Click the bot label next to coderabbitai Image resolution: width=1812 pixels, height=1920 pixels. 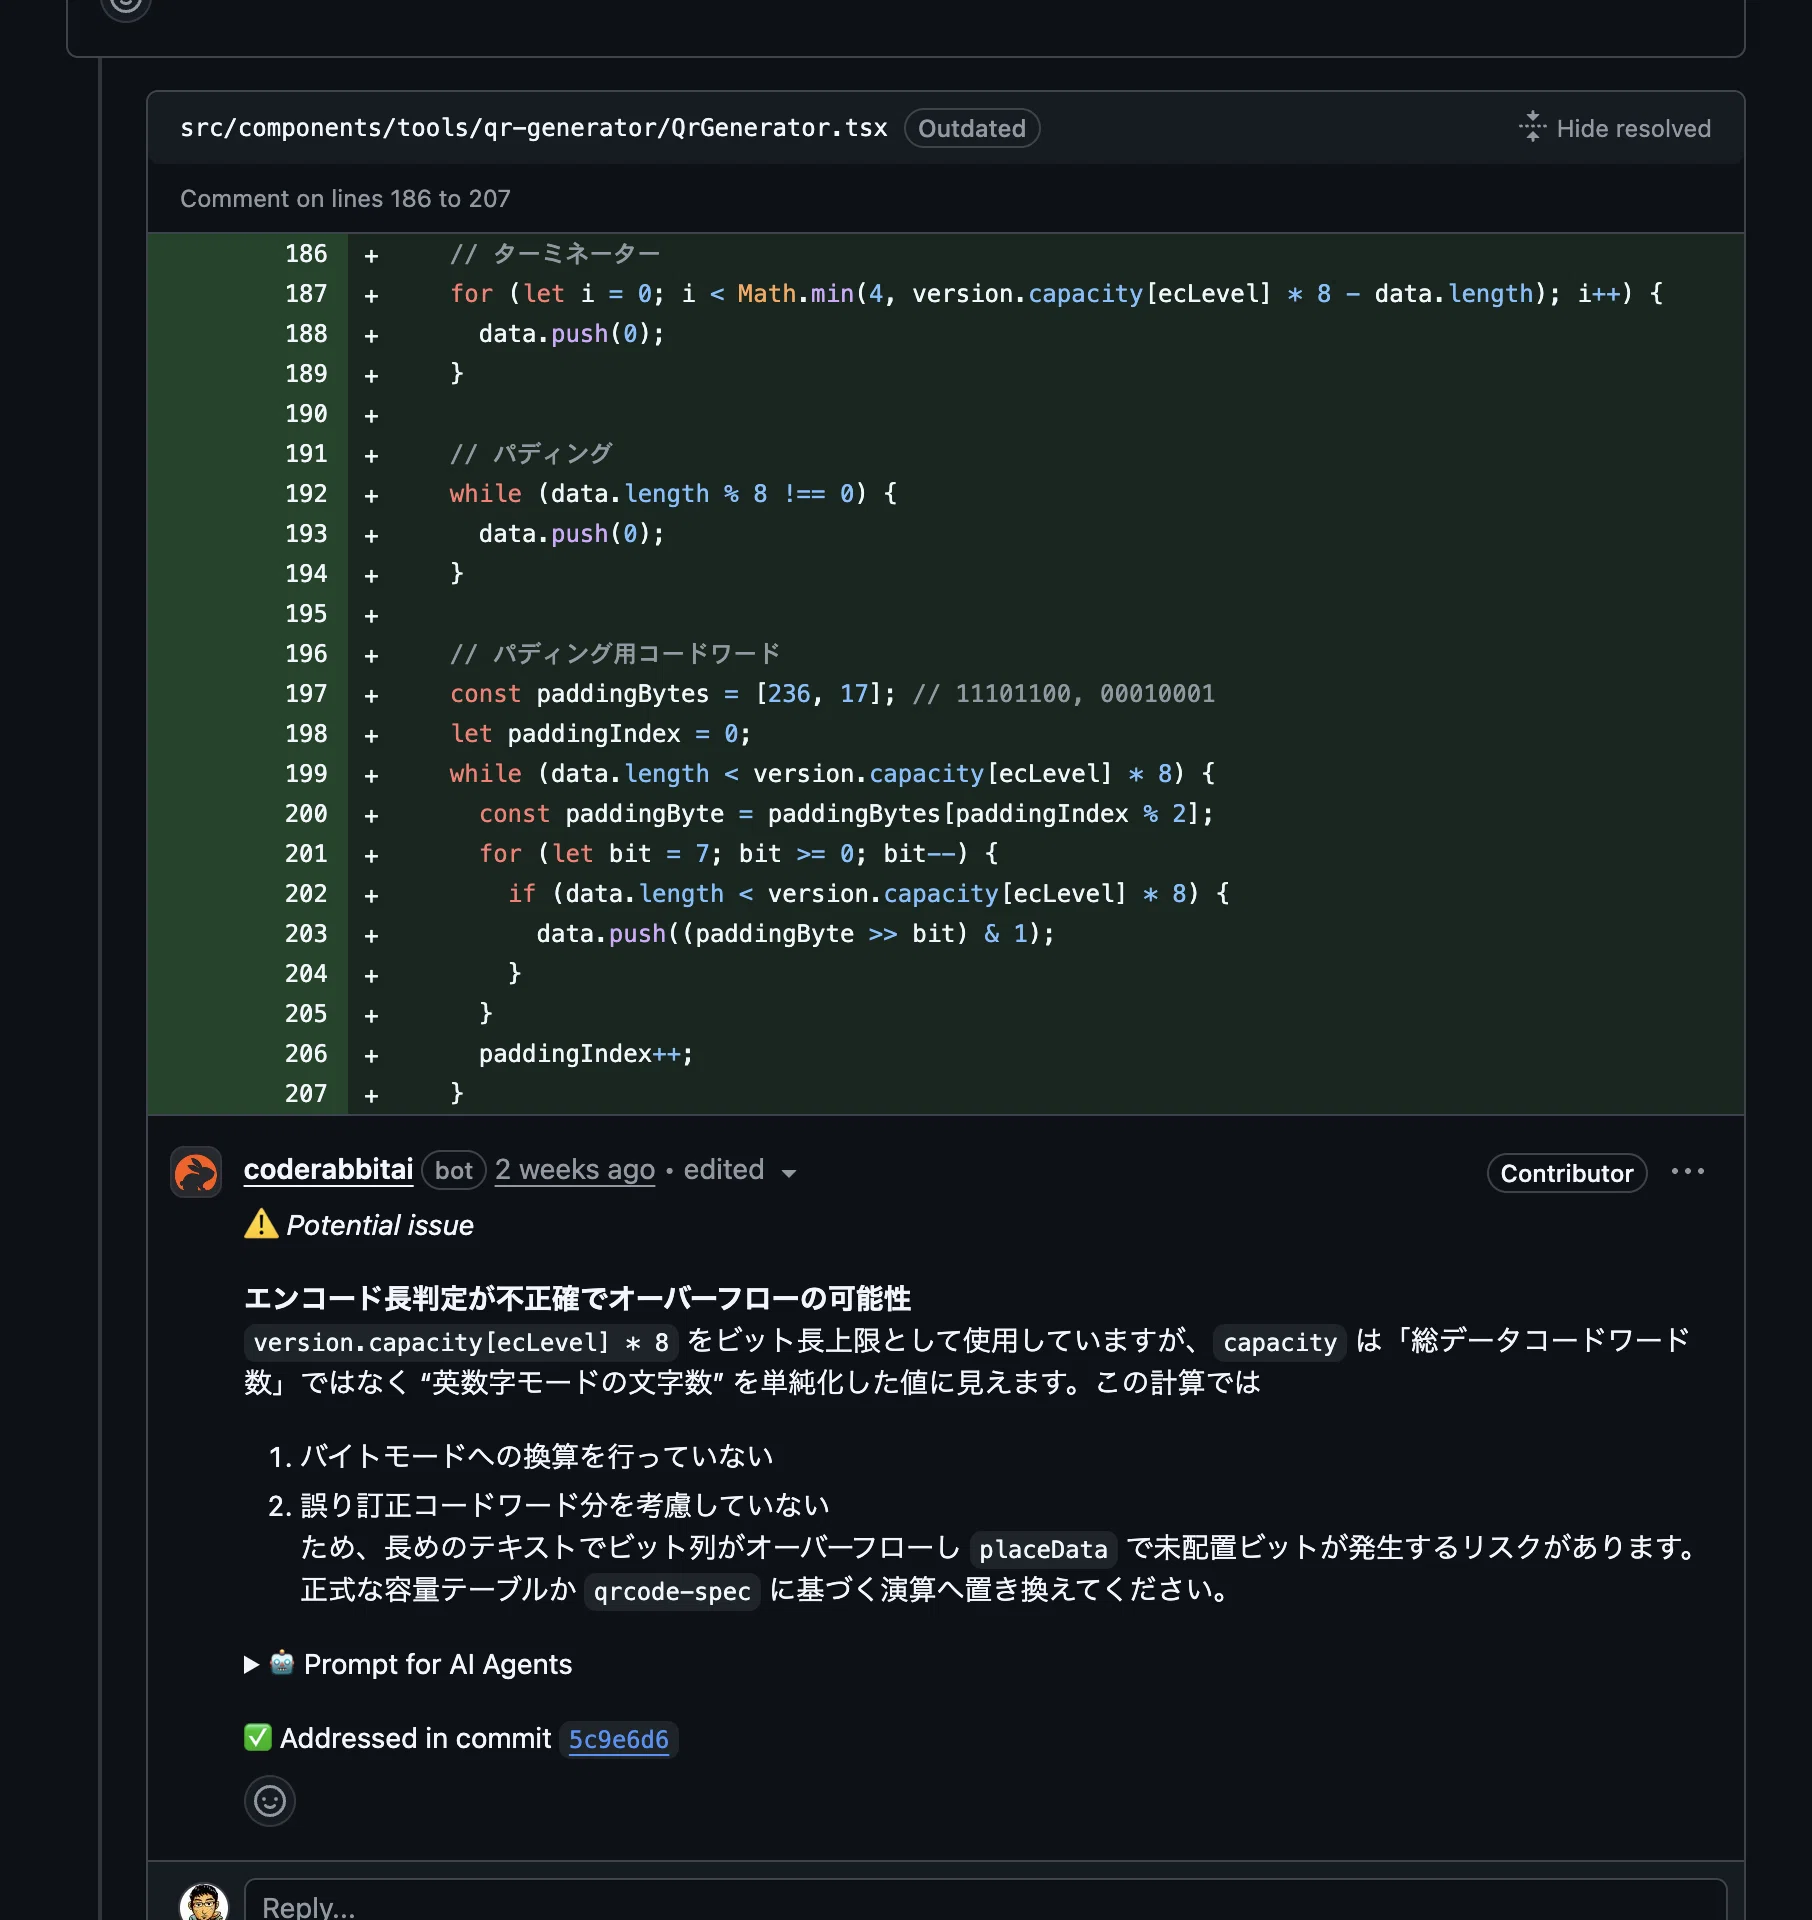454,1170
